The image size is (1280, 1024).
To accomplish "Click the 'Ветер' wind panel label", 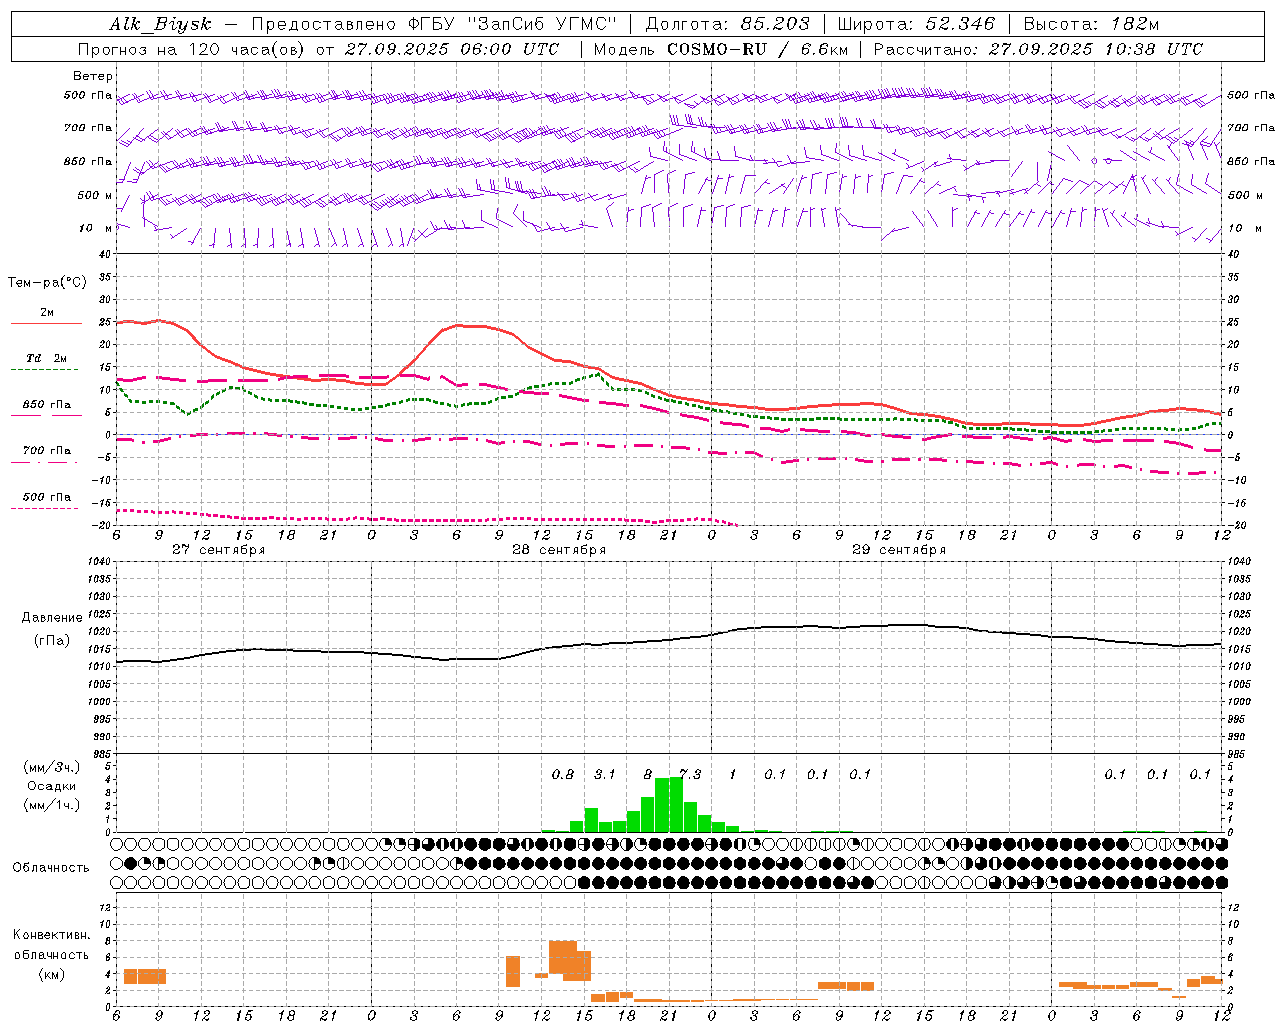I will click(x=93, y=76).
